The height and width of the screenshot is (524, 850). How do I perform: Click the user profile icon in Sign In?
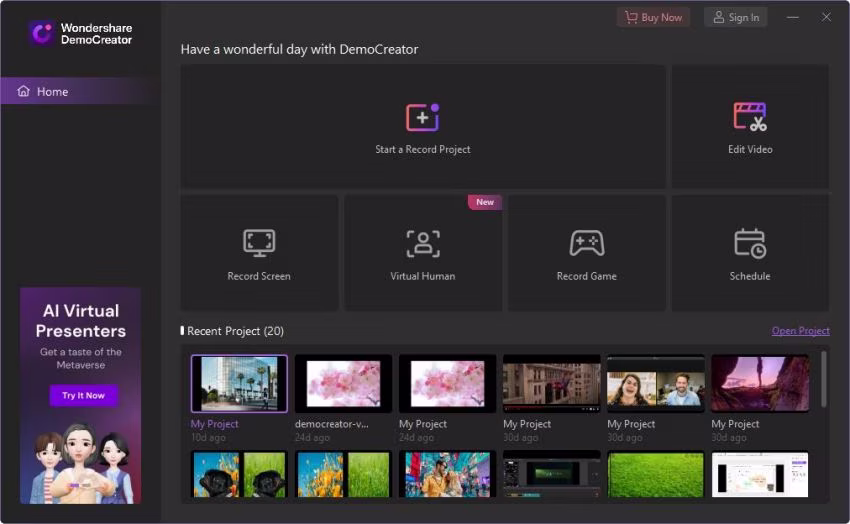click(718, 17)
